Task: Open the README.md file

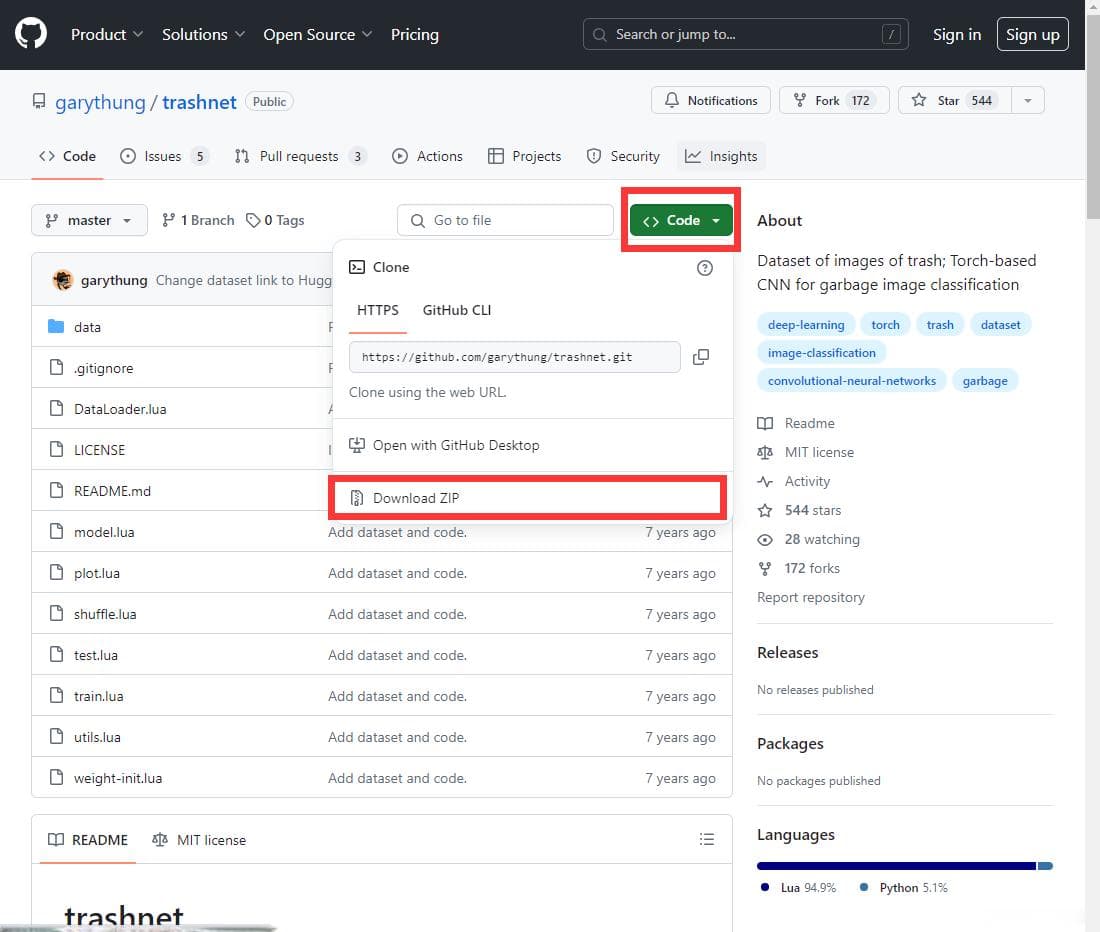Action: pos(112,491)
